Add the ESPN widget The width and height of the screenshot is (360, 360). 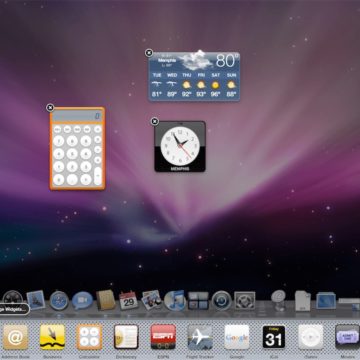click(163, 337)
